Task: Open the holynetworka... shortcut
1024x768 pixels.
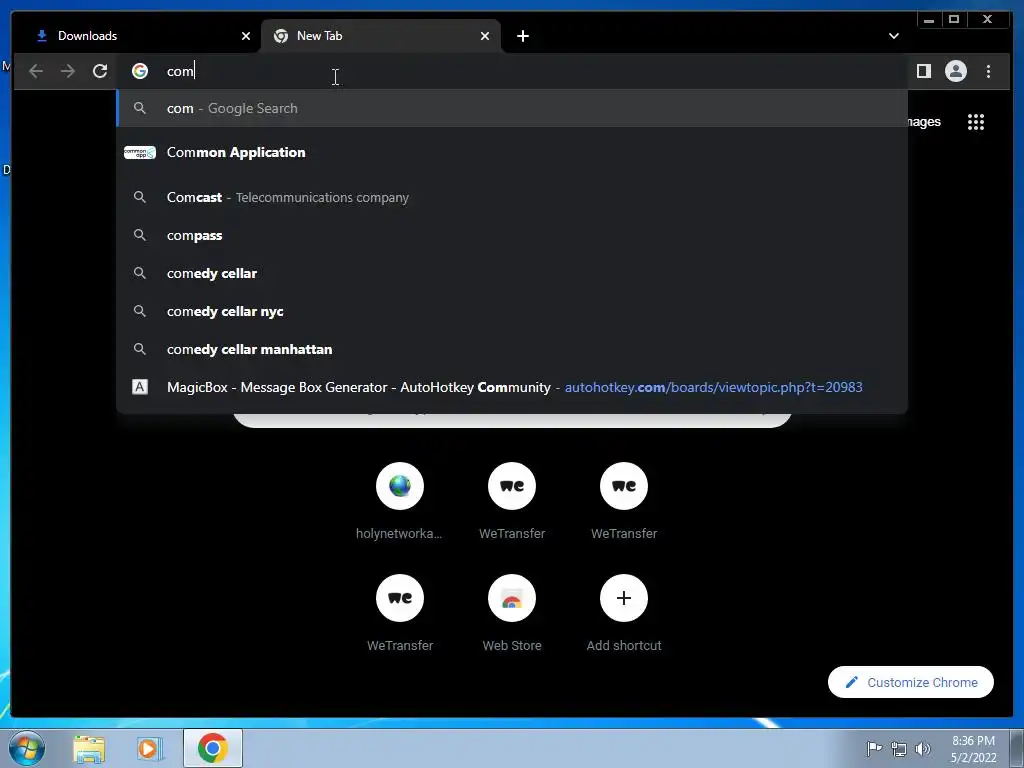Action: pyautogui.click(x=400, y=502)
